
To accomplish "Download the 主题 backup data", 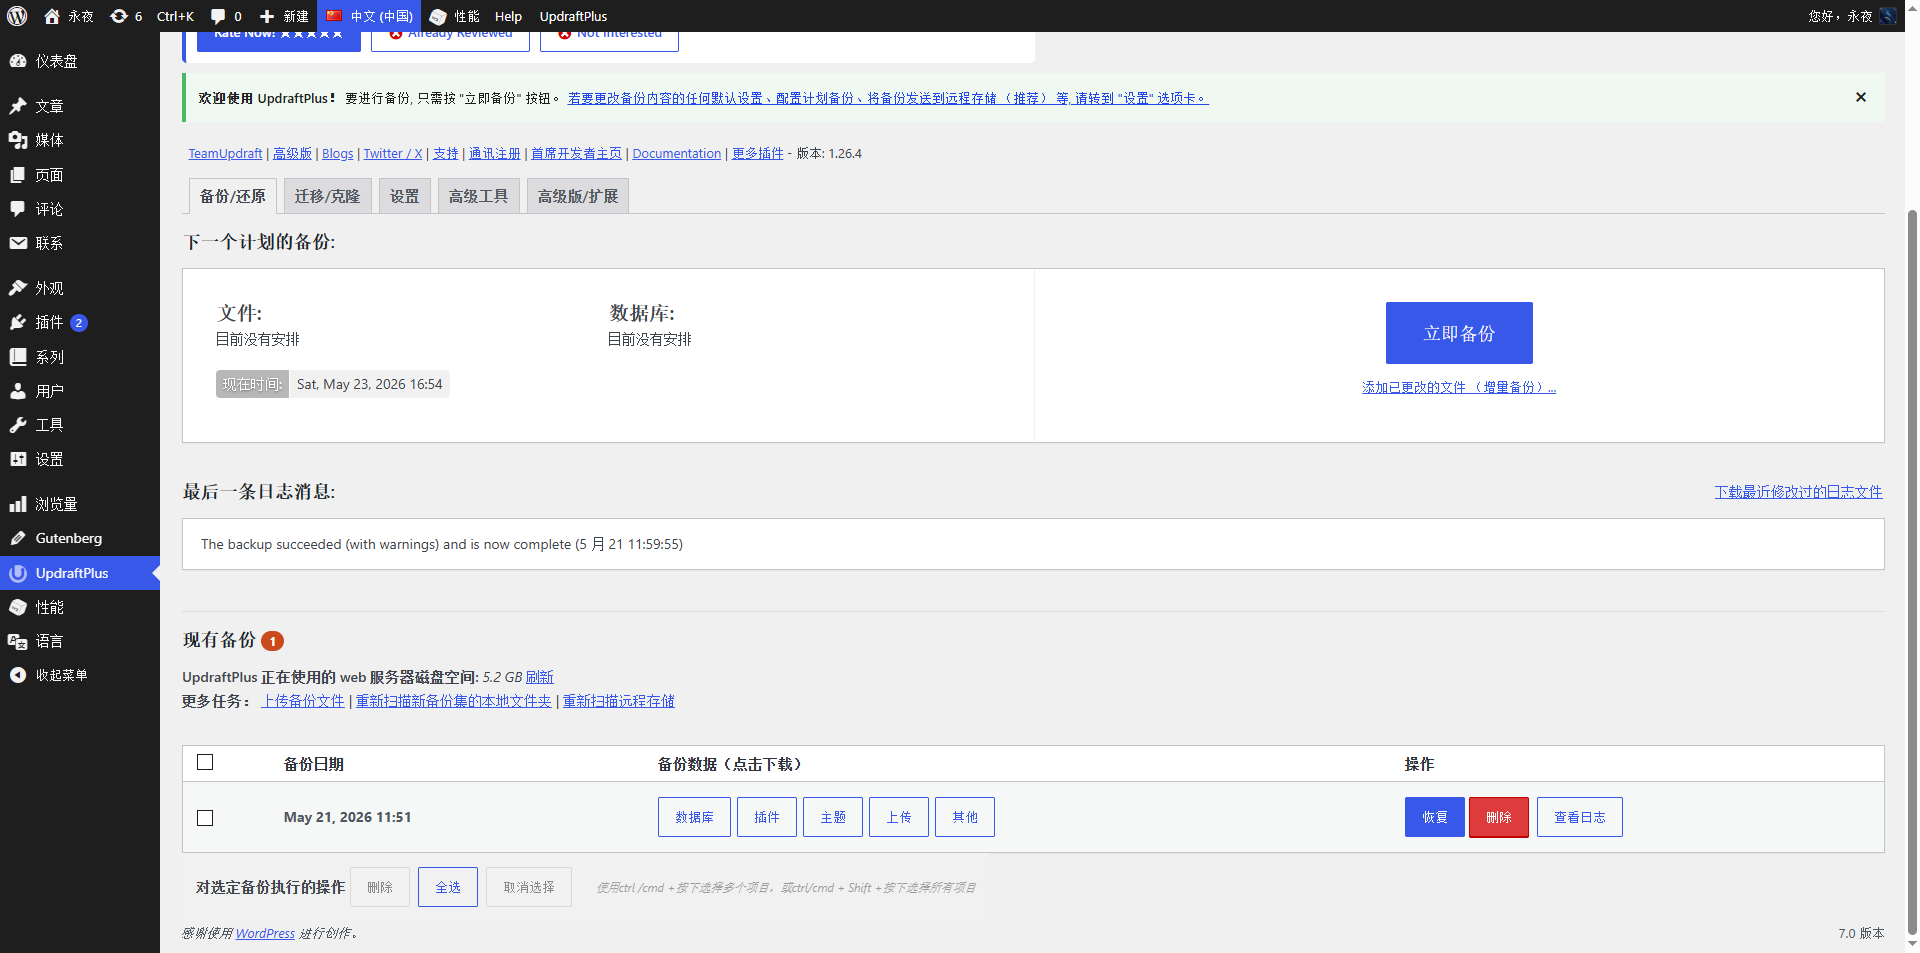I will coord(833,817).
